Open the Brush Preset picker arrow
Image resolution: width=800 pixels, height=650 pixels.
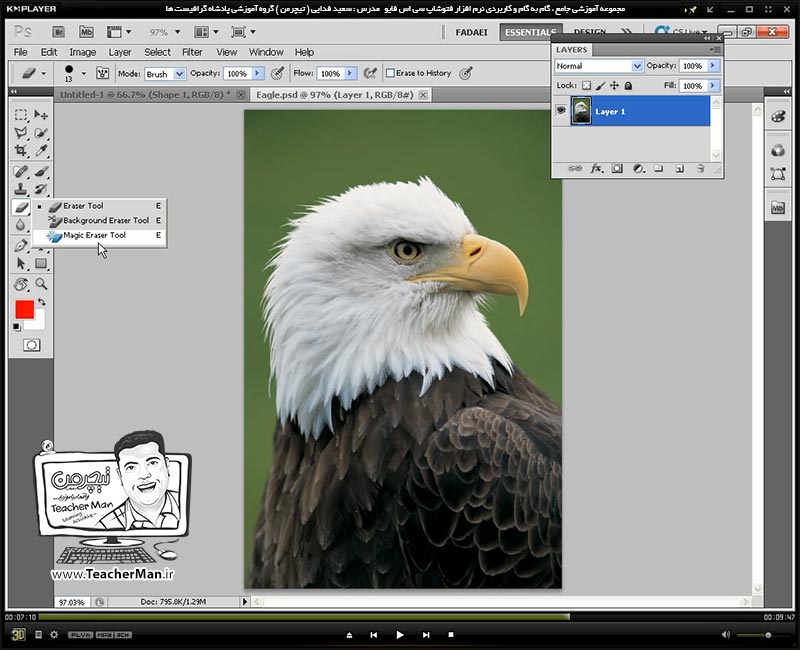tap(84, 73)
